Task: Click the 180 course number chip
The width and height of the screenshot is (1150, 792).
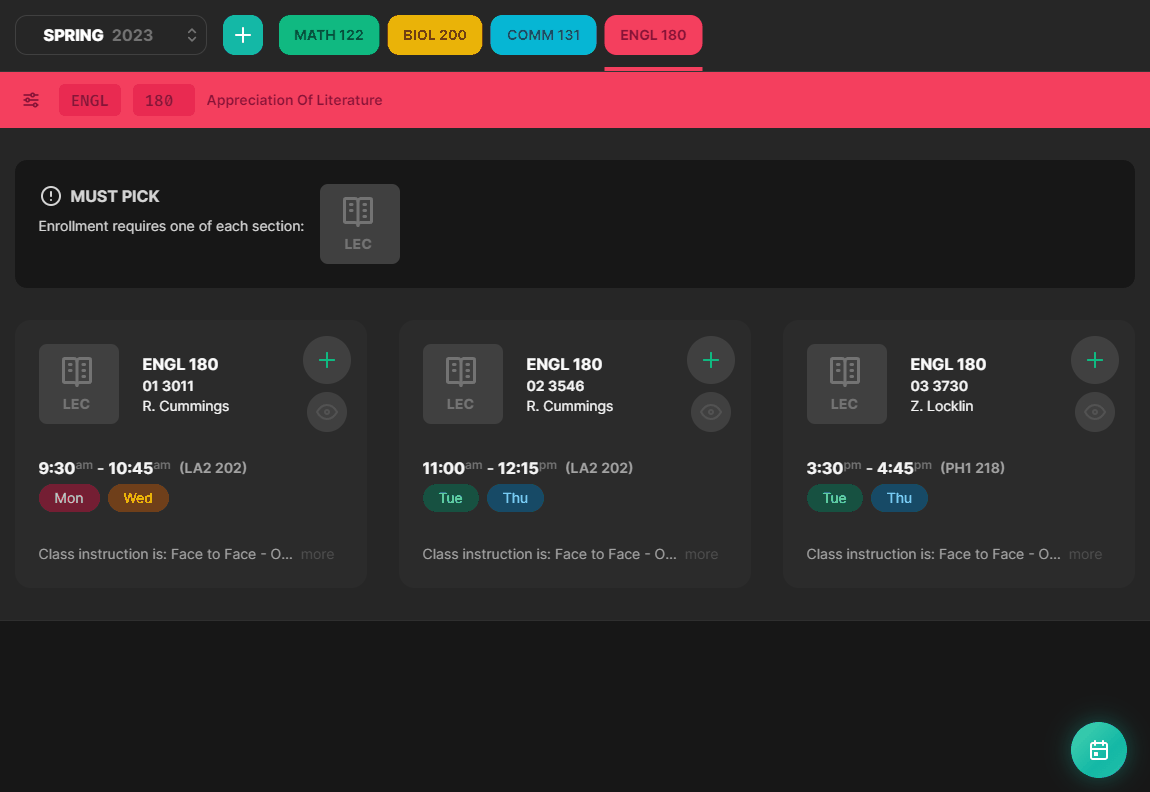Action: click(x=163, y=100)
